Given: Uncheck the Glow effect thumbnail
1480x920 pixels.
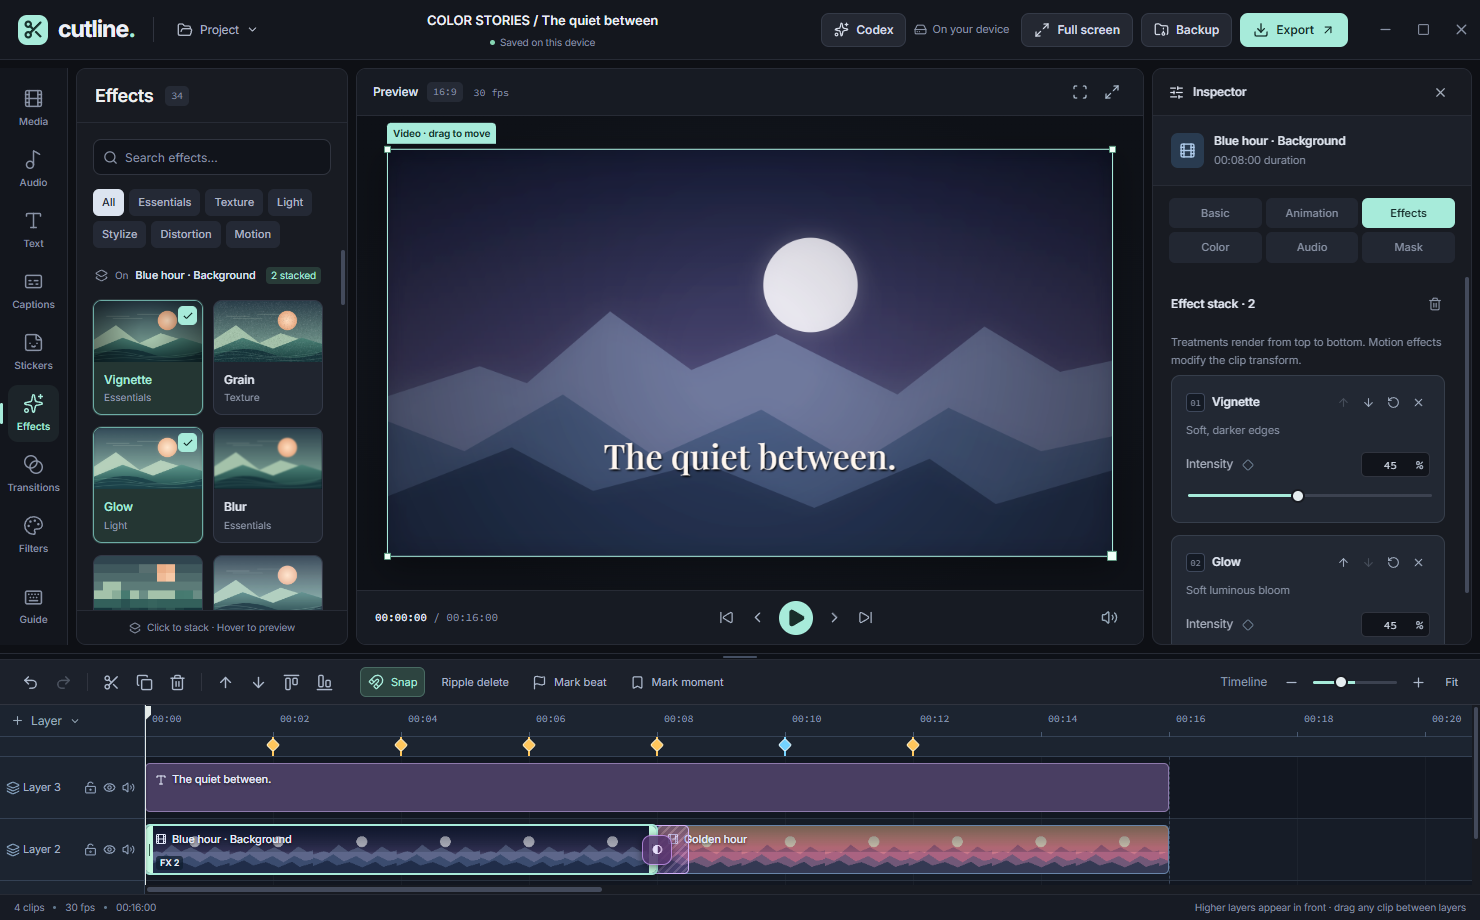Looking at the screenshot, I should pos(148,485).
